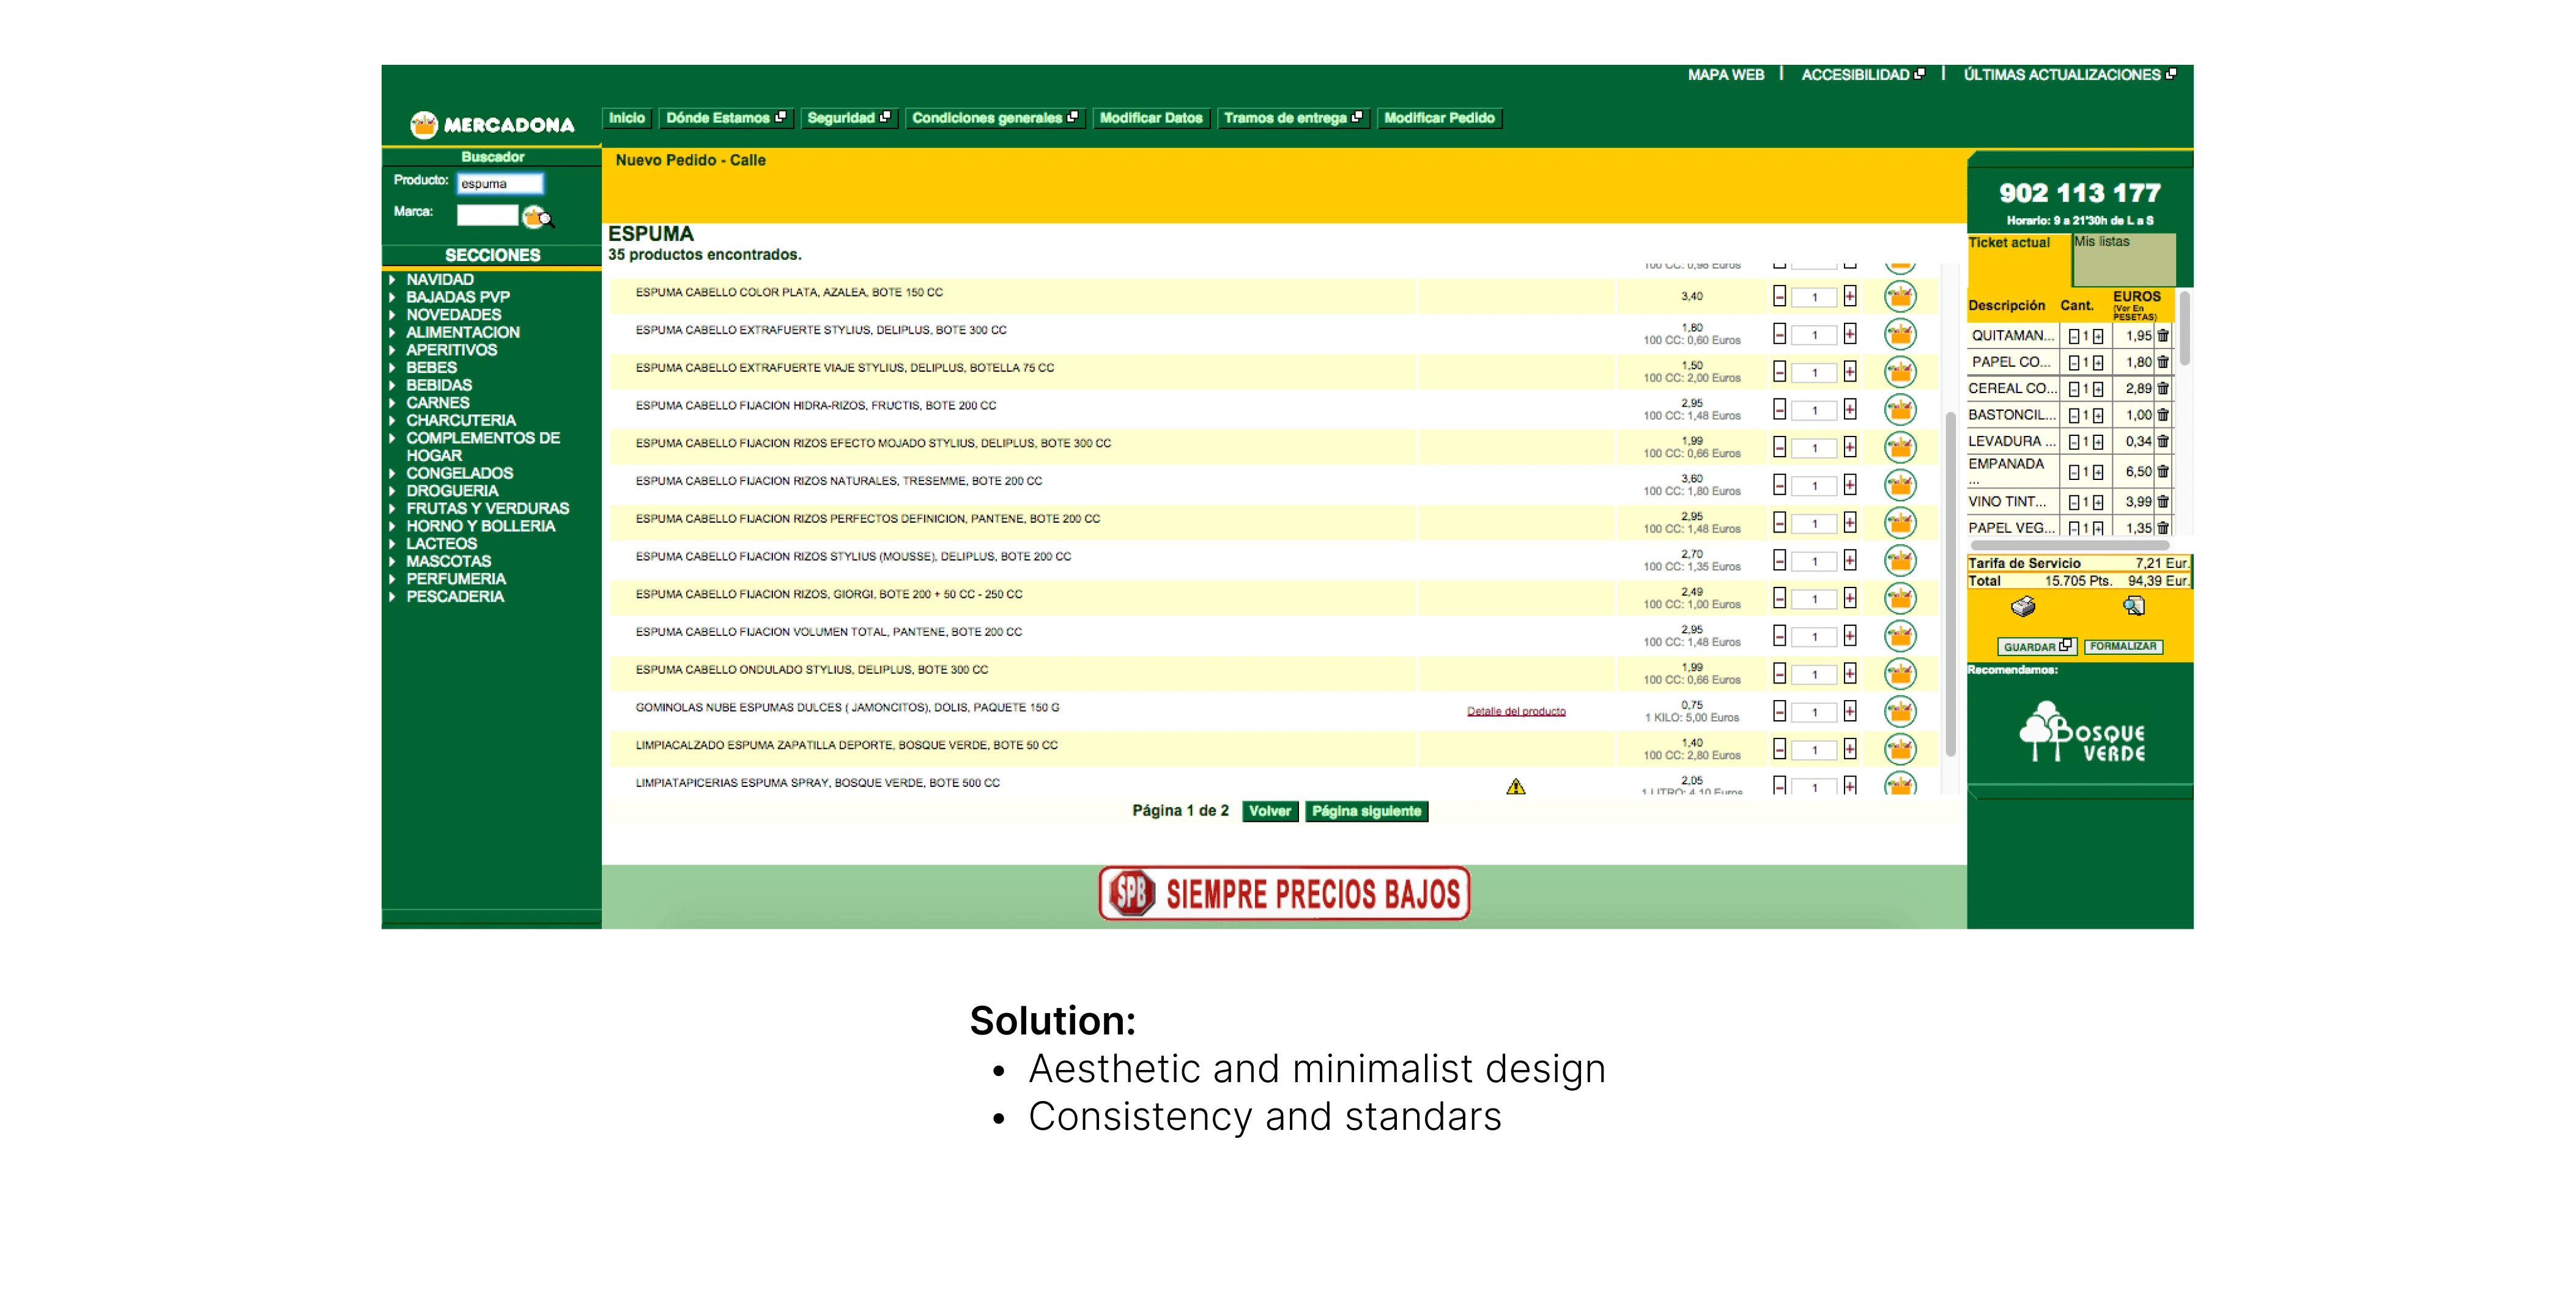Expand the ALIMENTACION section

pyautogui.click(x=462, y=332)
